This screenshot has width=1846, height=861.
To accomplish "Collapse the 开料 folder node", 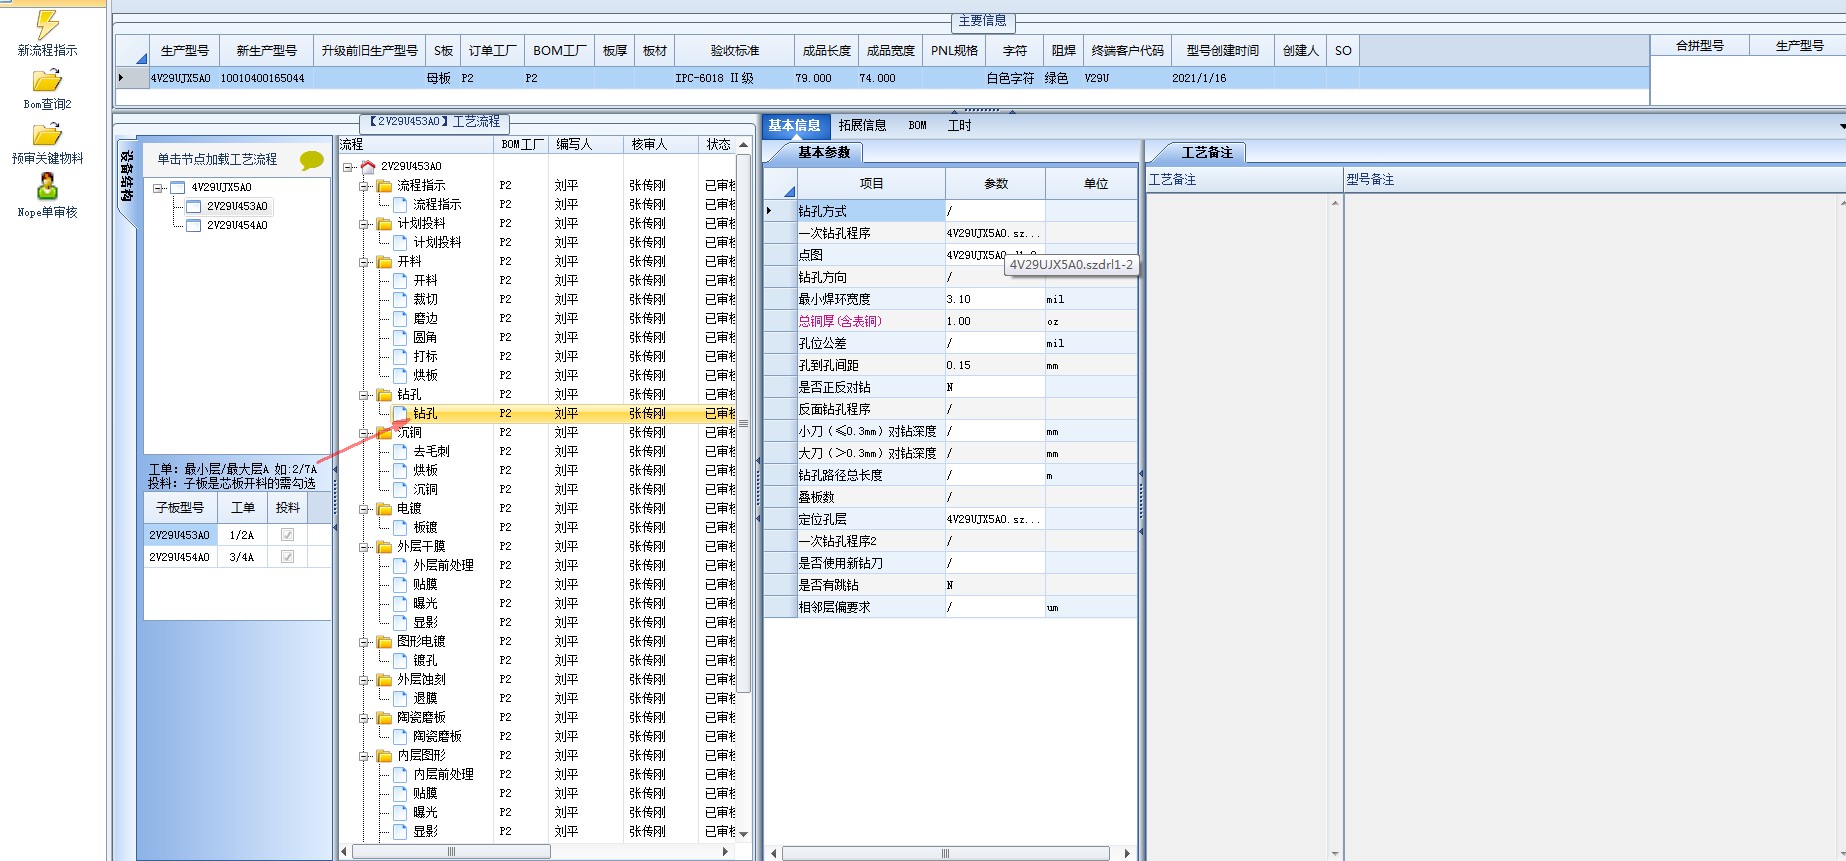I will (364, 261).
